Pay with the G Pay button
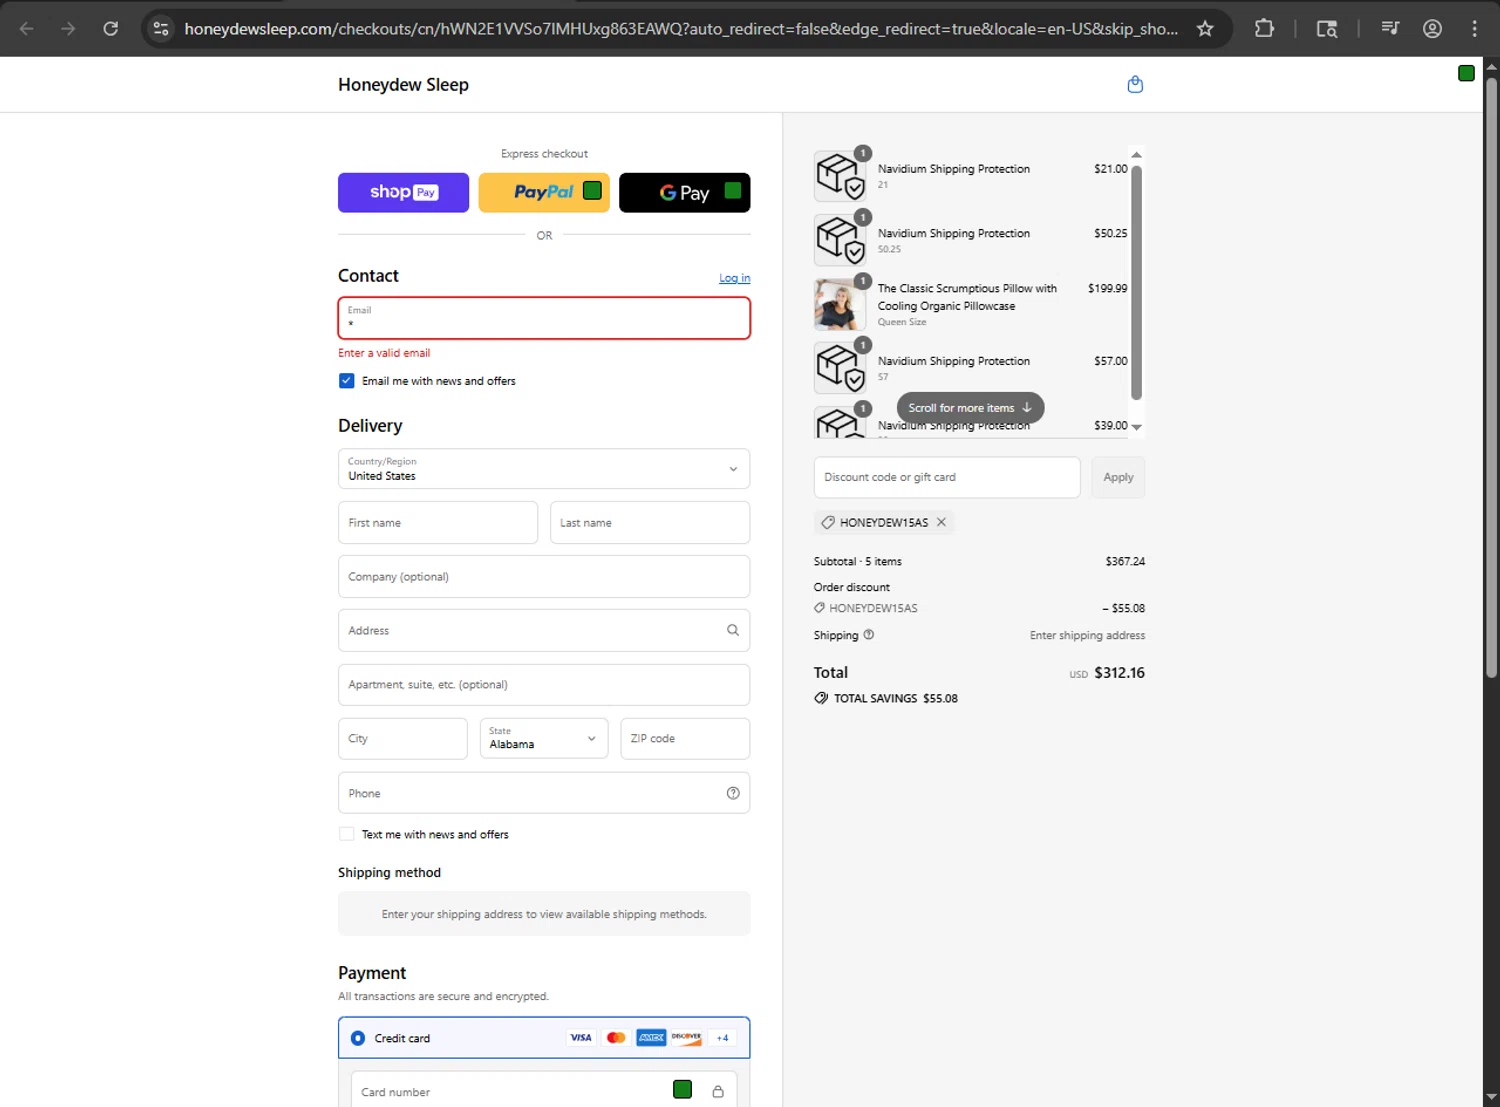Screen dimensions: 1500x1107 click(684, 192)
